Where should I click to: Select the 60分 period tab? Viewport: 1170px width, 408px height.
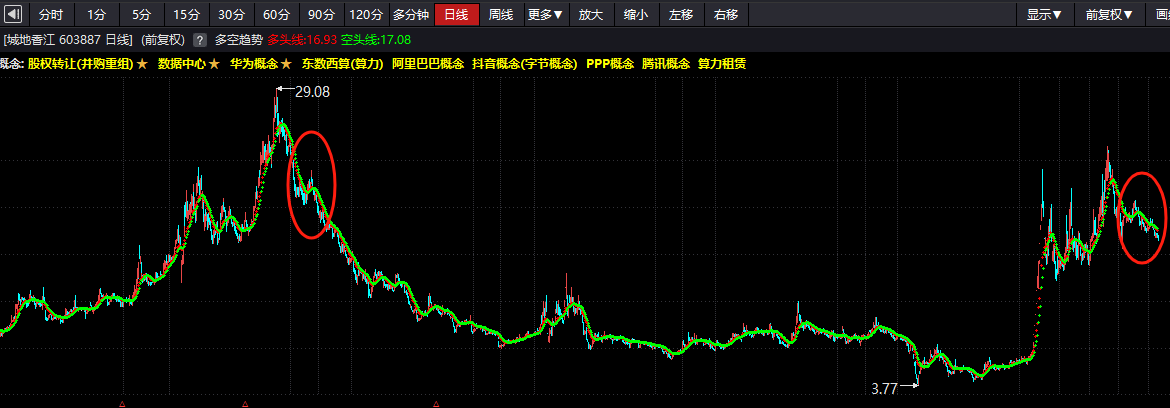(x=276, y=14)
